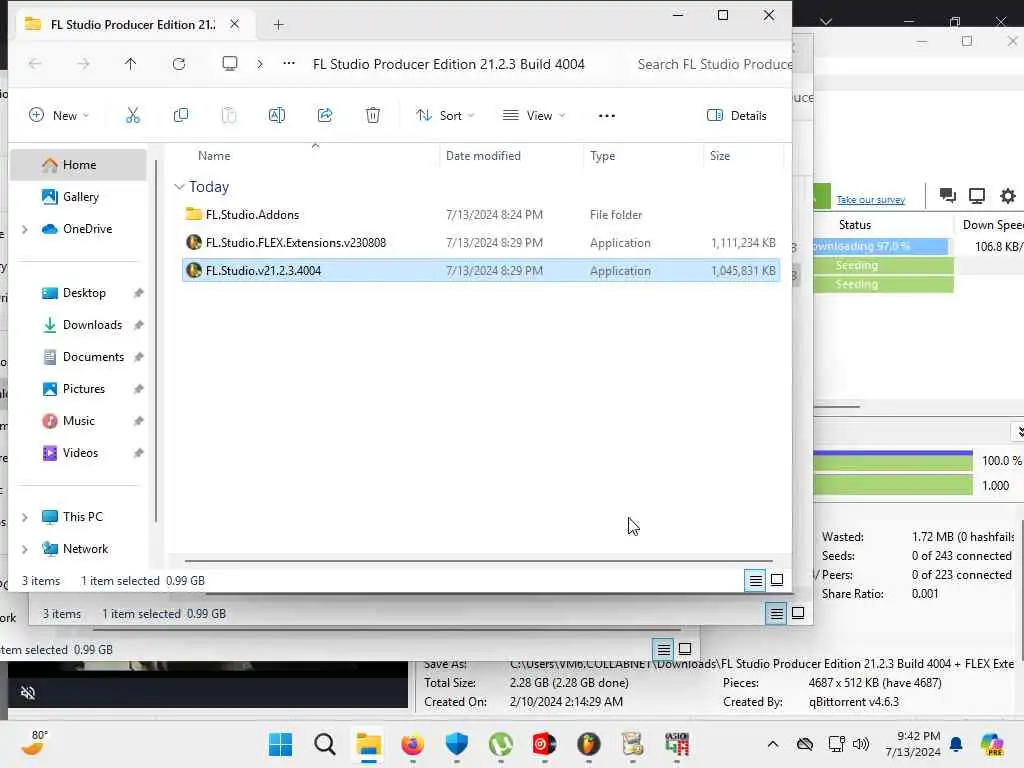This screenshot has height=768, width=1024.
Task: Open Firefox from the taskbar
Action: (x=413, y=744)
